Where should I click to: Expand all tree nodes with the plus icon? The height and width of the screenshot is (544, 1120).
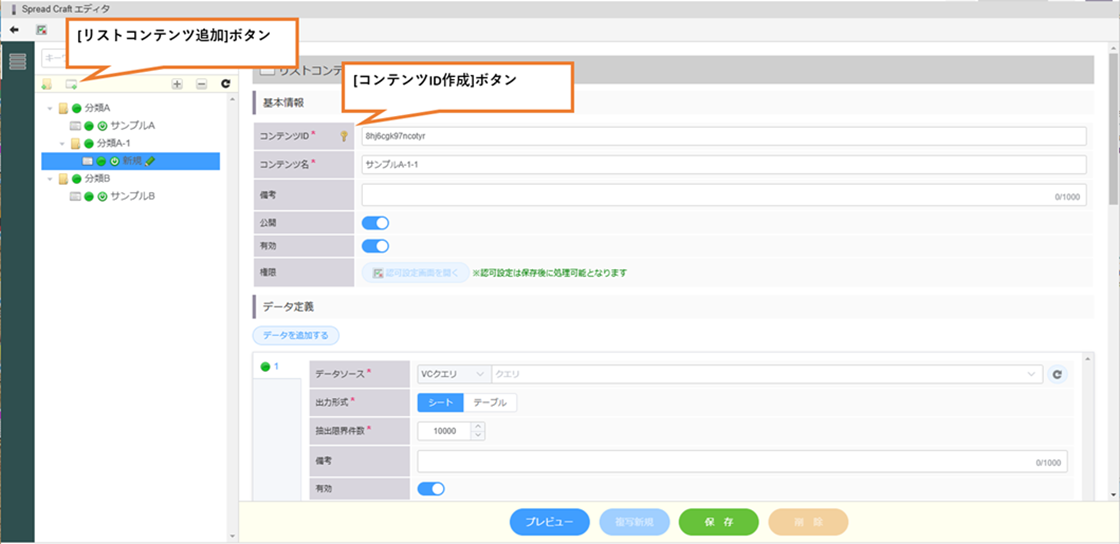(177, 84)
